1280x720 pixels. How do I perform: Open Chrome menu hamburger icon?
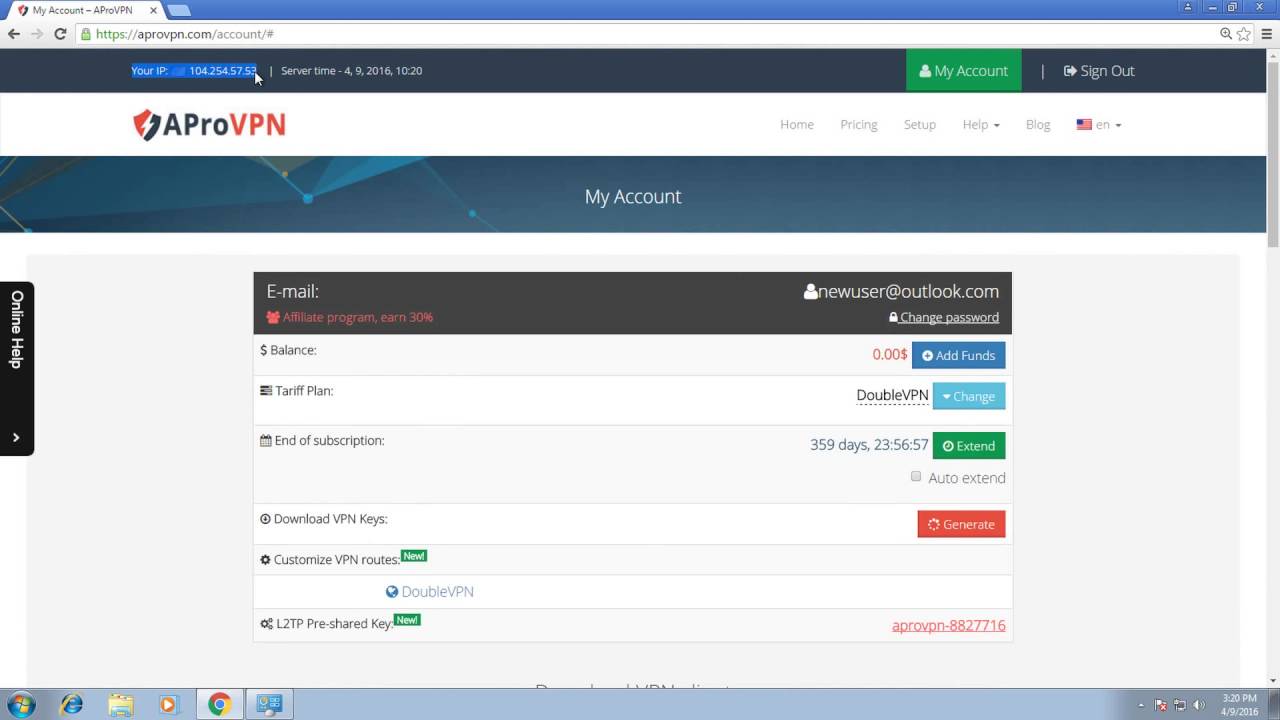tap(1265, 34)
